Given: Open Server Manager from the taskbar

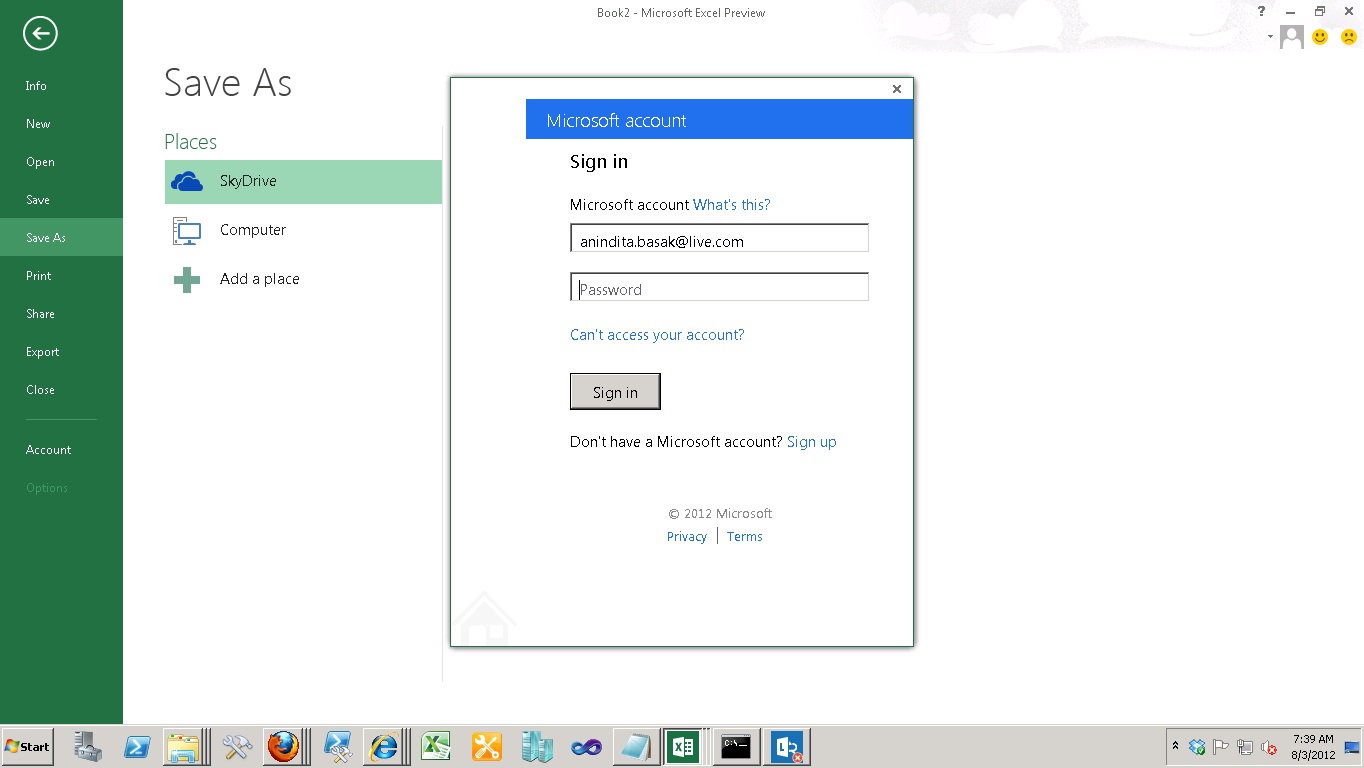Looking at the screenshot, I should point(88,746).
